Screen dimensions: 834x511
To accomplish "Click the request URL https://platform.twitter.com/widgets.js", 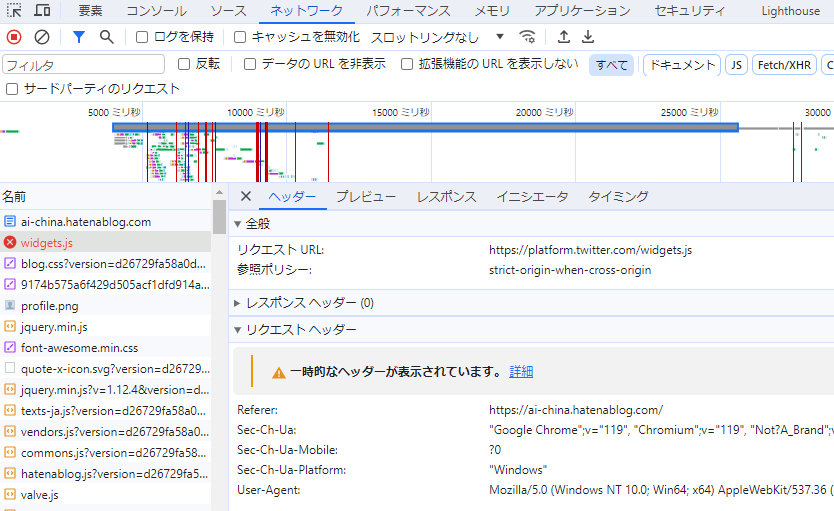I will (x=590, y=250).
